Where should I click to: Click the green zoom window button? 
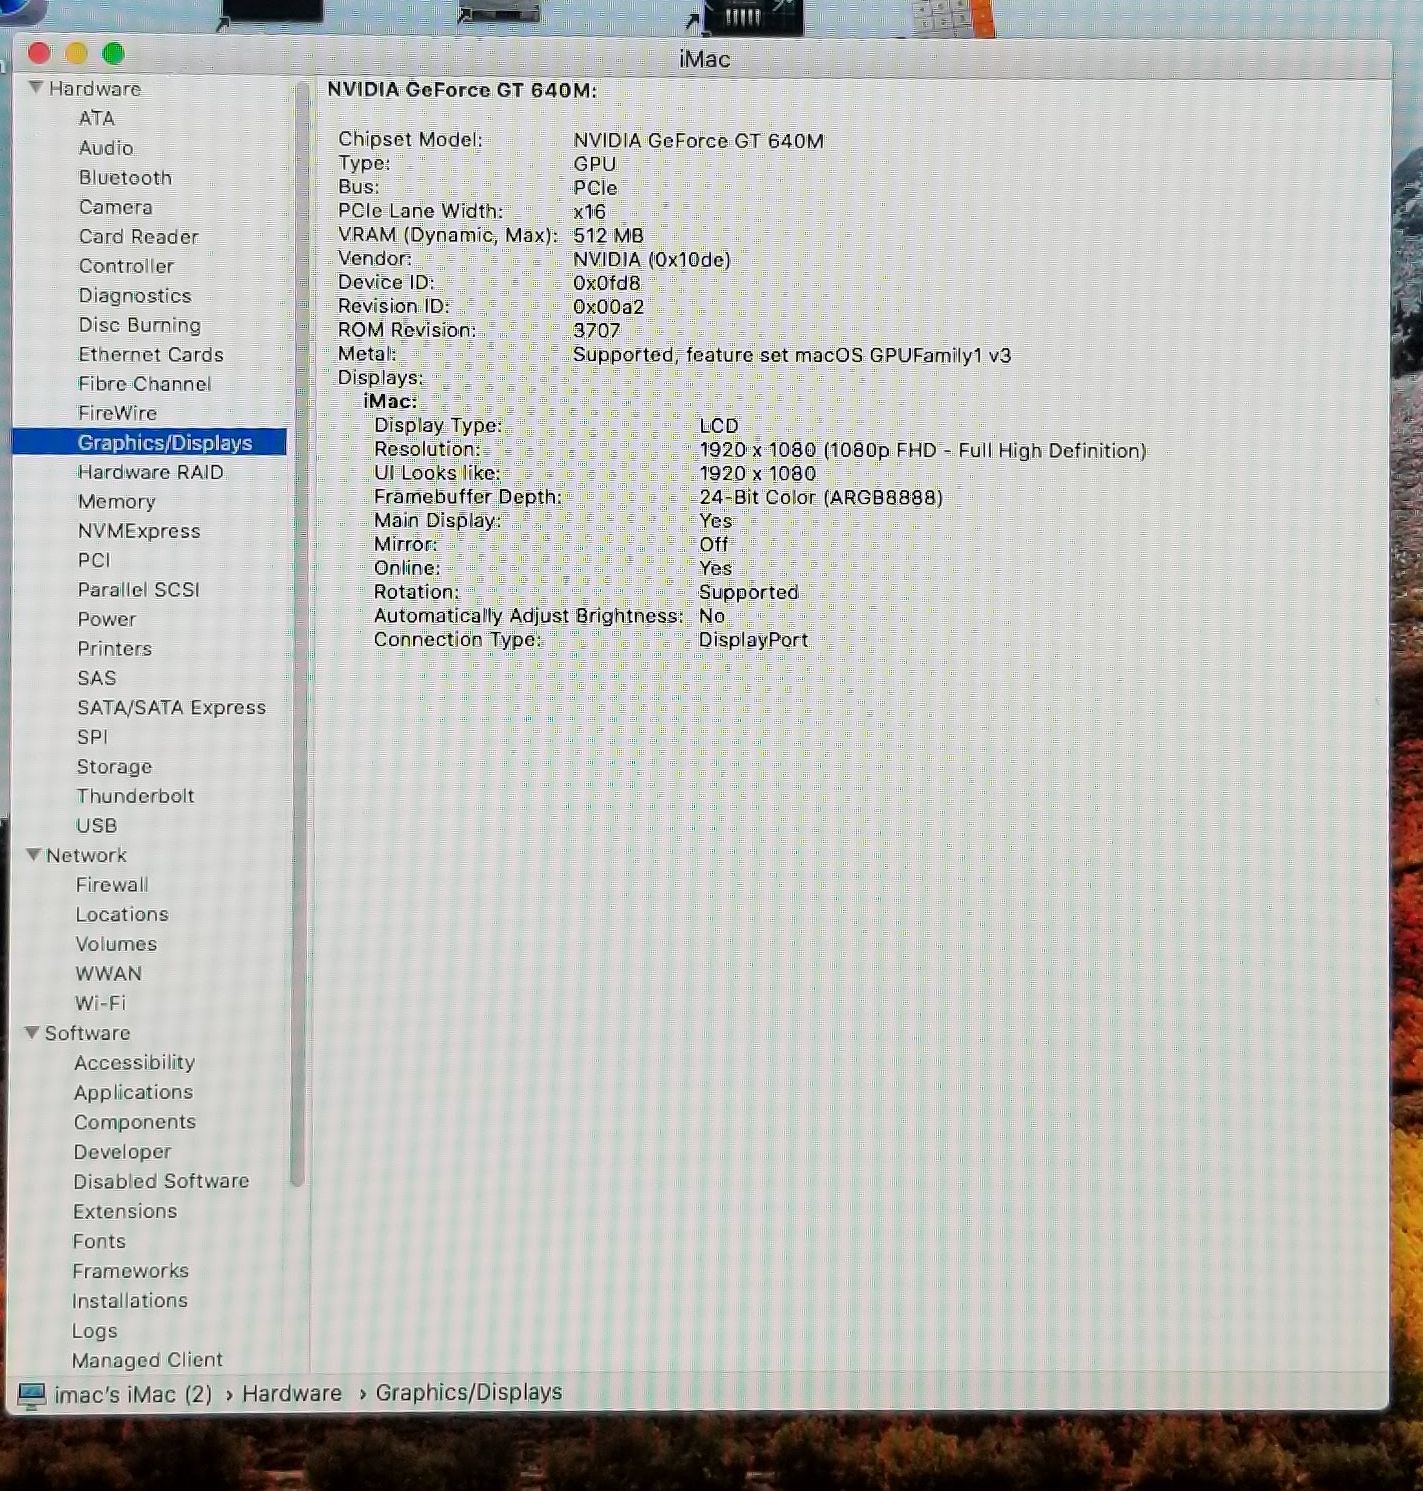click(x=114, y=53)
